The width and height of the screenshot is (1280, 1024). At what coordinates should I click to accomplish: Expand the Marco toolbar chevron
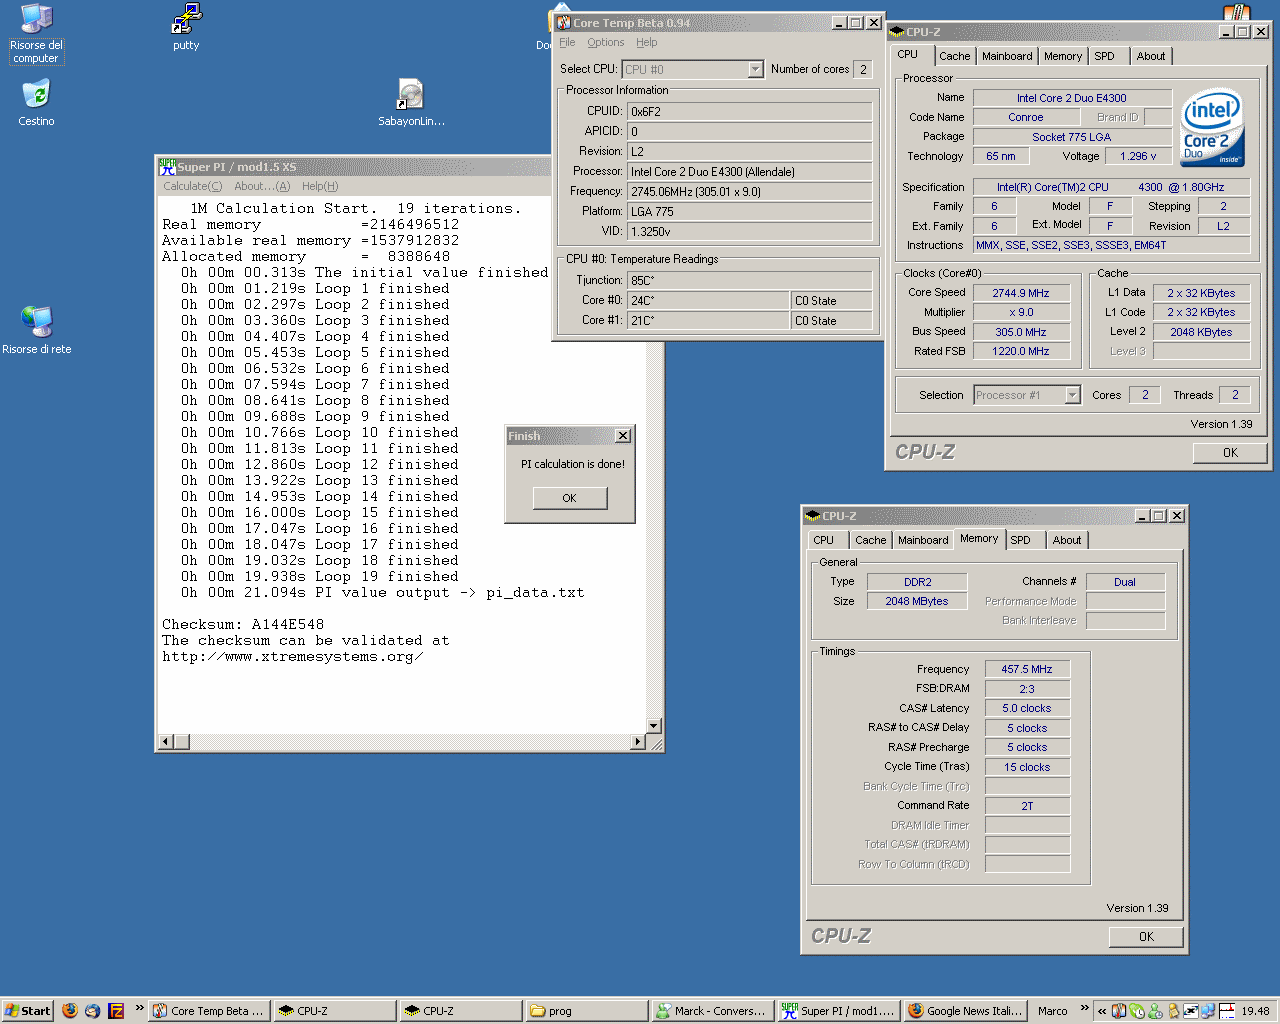pyautogui.click(x=1085, y=1008)
